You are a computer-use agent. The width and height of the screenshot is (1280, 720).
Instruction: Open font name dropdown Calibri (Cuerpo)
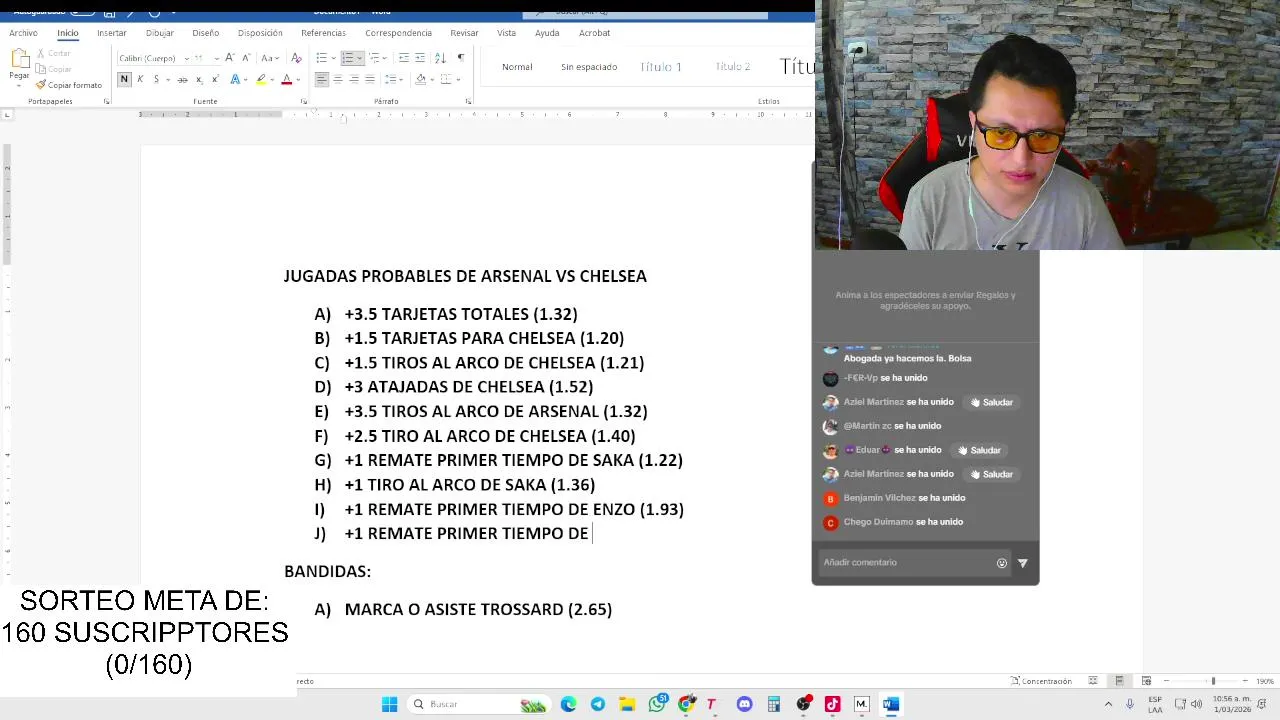tap(186, 58)
